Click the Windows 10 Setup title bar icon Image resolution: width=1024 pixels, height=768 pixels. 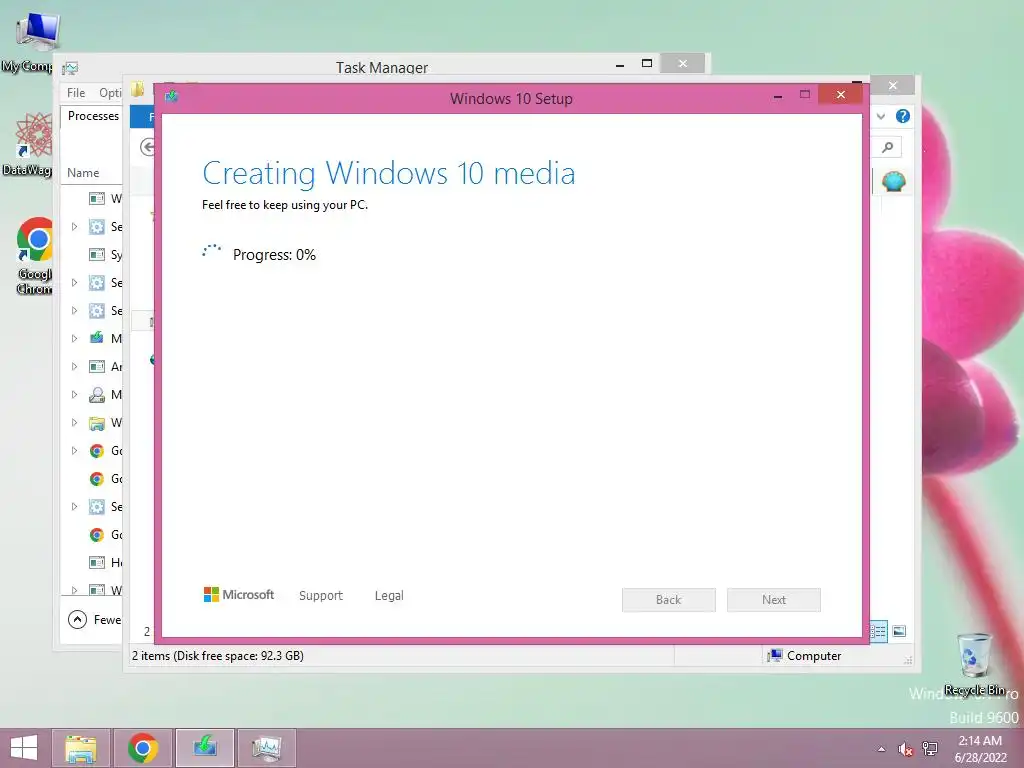[x=171, y=97]
